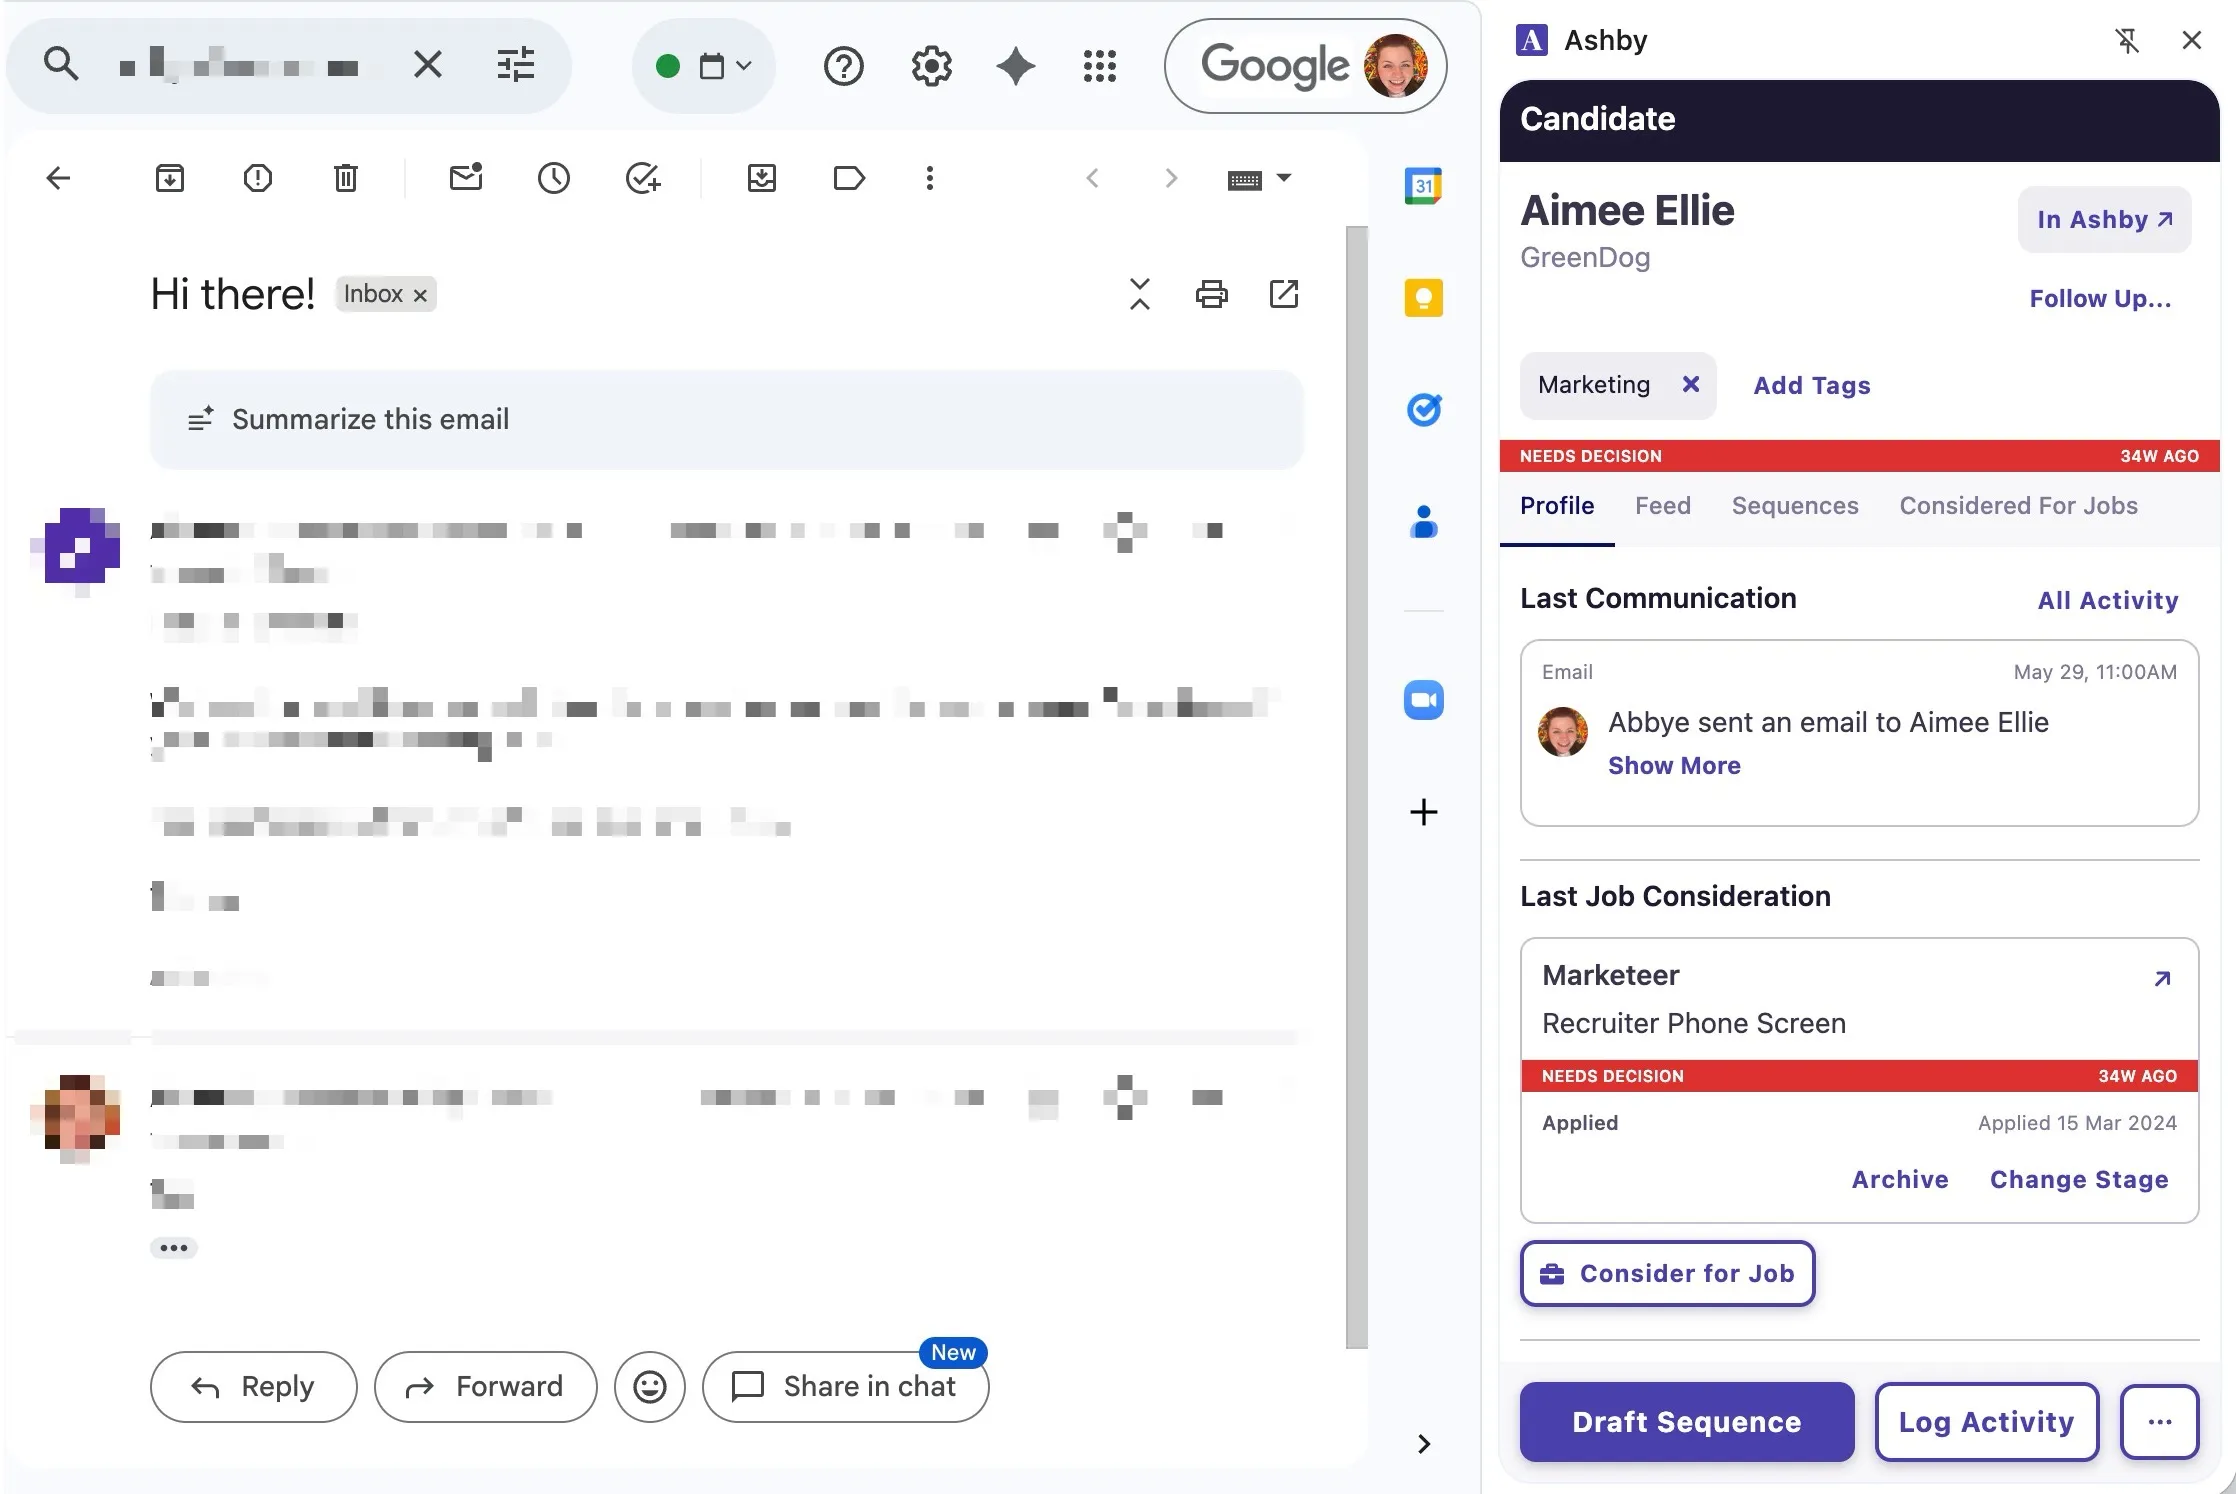Snooze this email with clock icon
Viewport: 2236px width, 1494px height.
(x=554, y=178)
